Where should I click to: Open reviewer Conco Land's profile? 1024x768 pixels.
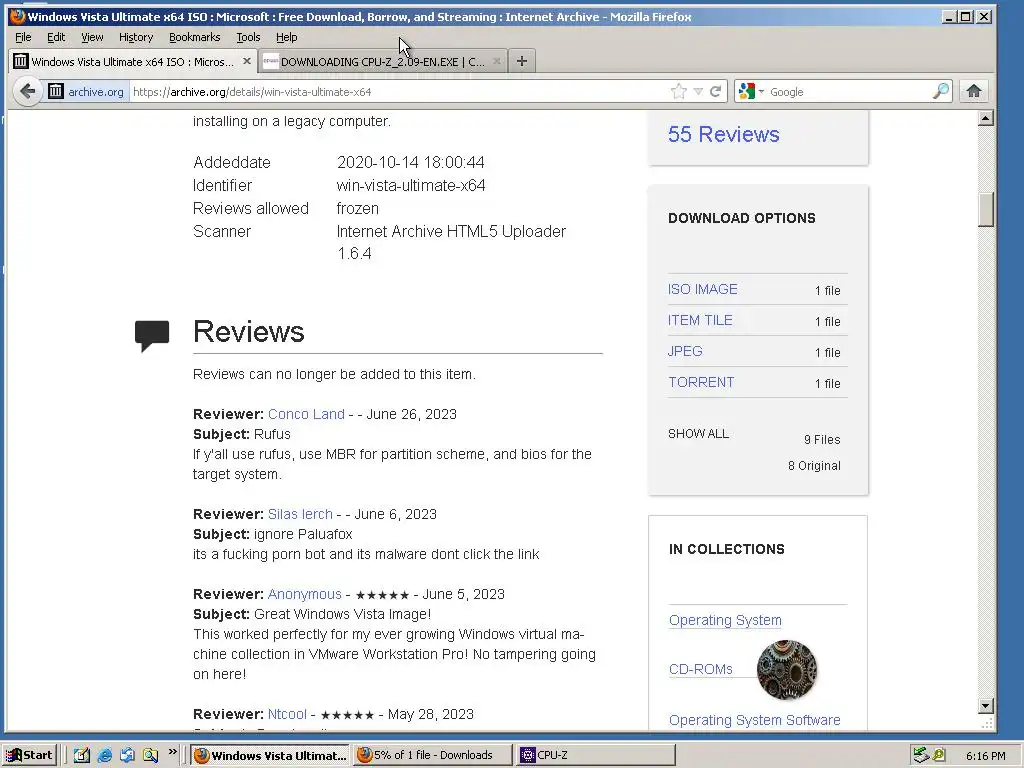(x=306, y=414)
